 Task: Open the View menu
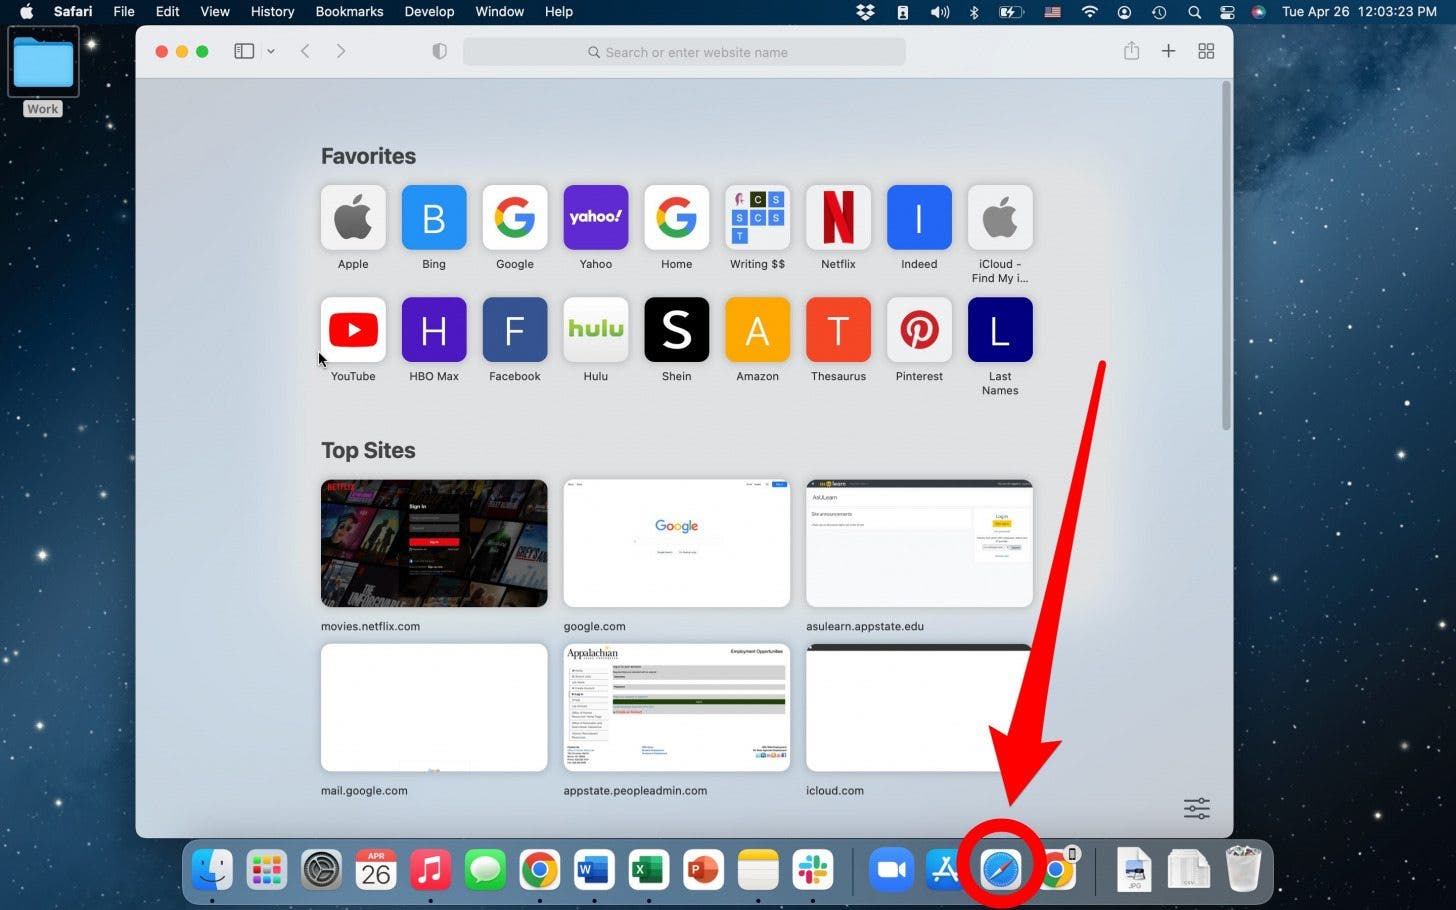click(215, 12)
